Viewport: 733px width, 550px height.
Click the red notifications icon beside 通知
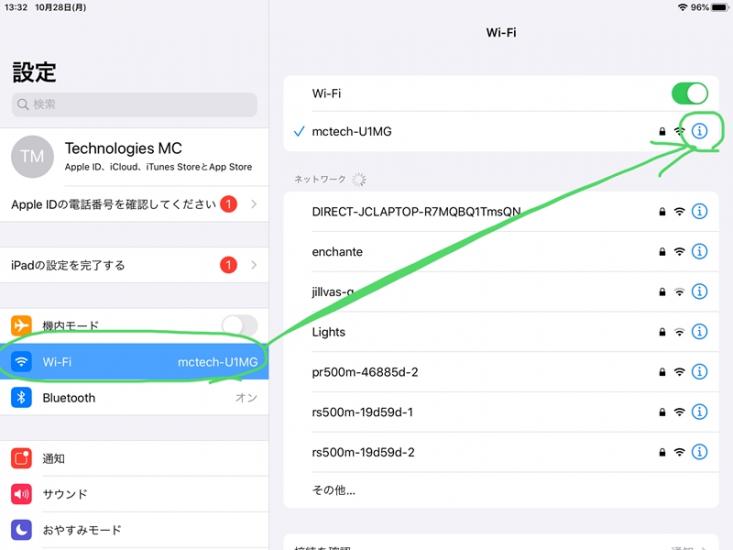coord(21,458)
